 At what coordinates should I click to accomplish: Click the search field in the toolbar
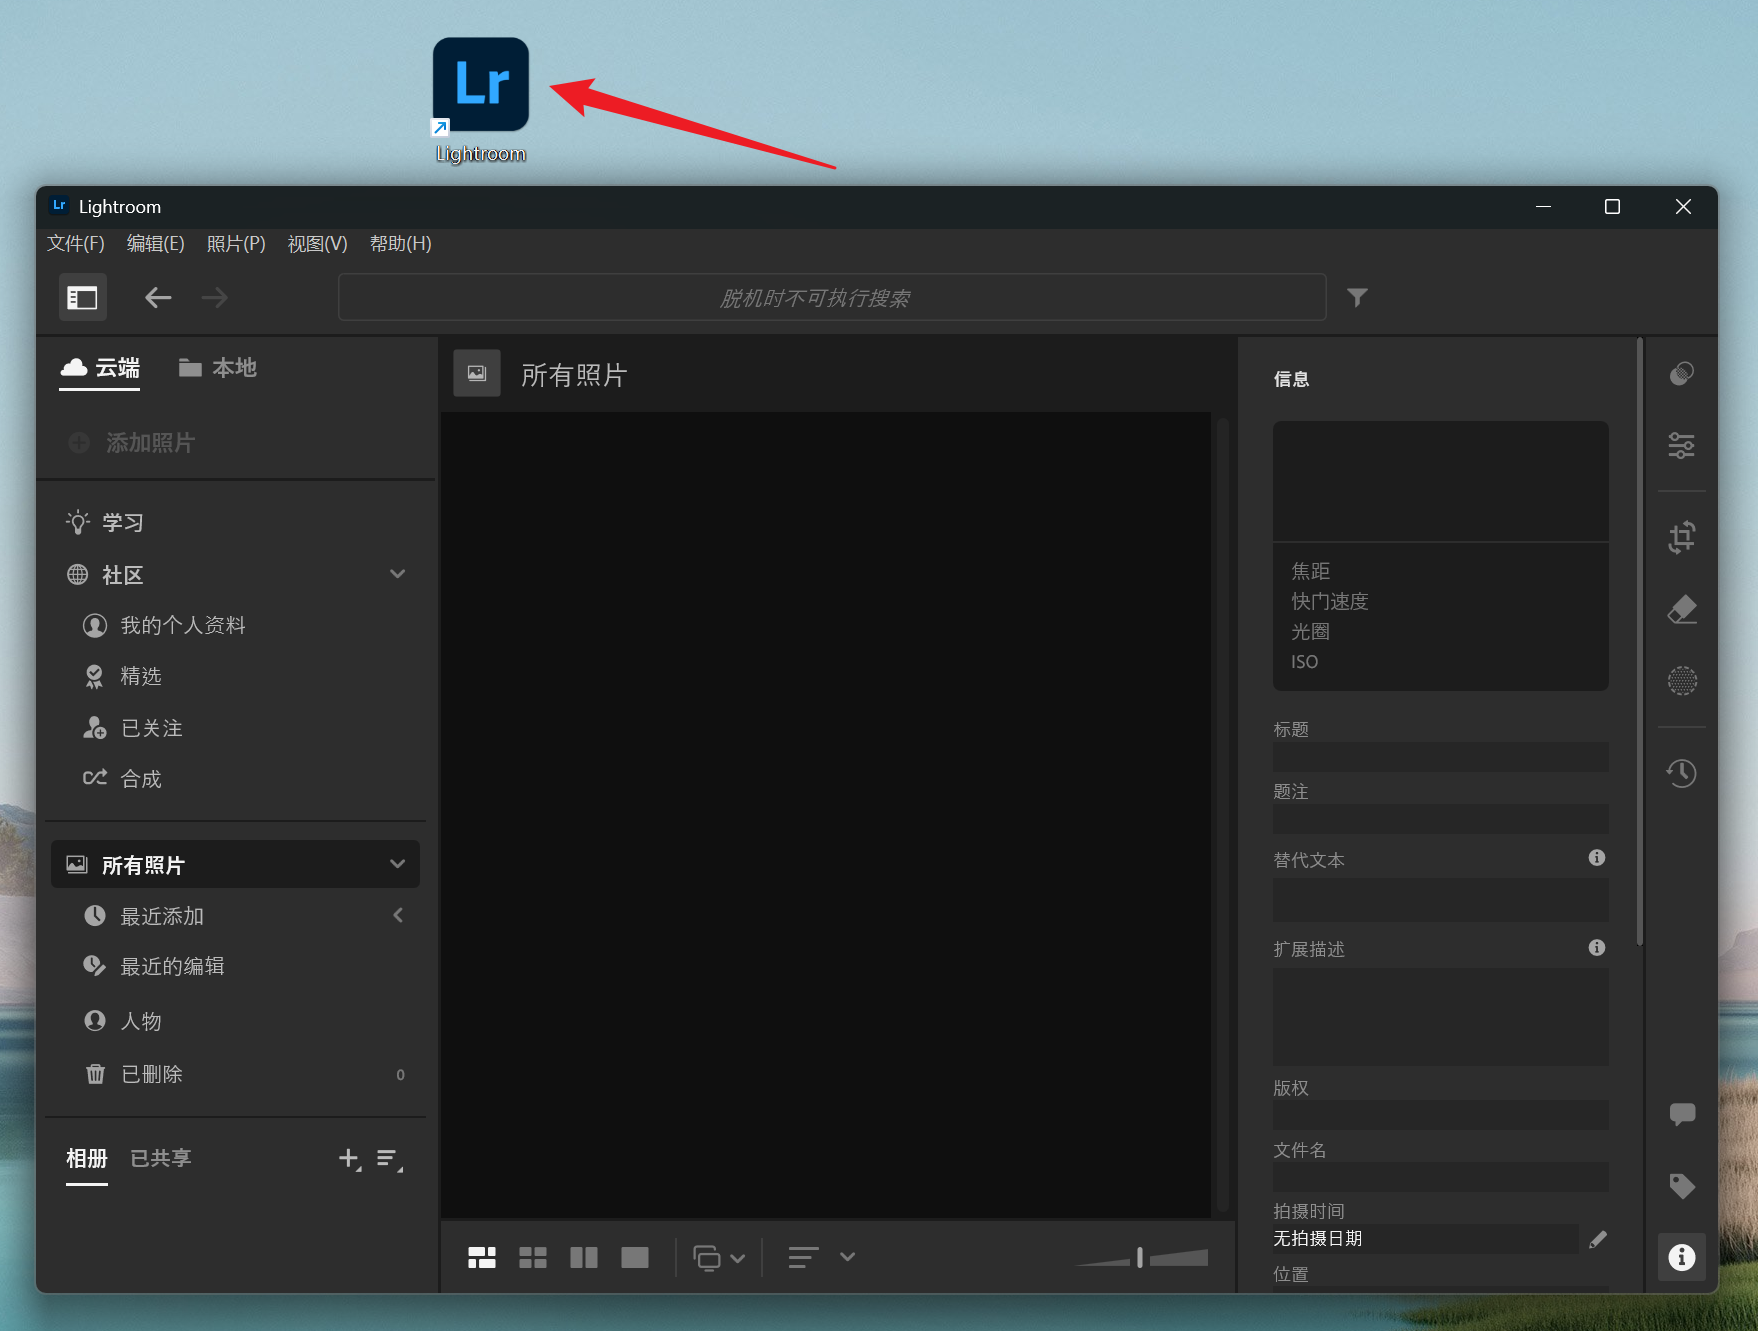(832, 297)
